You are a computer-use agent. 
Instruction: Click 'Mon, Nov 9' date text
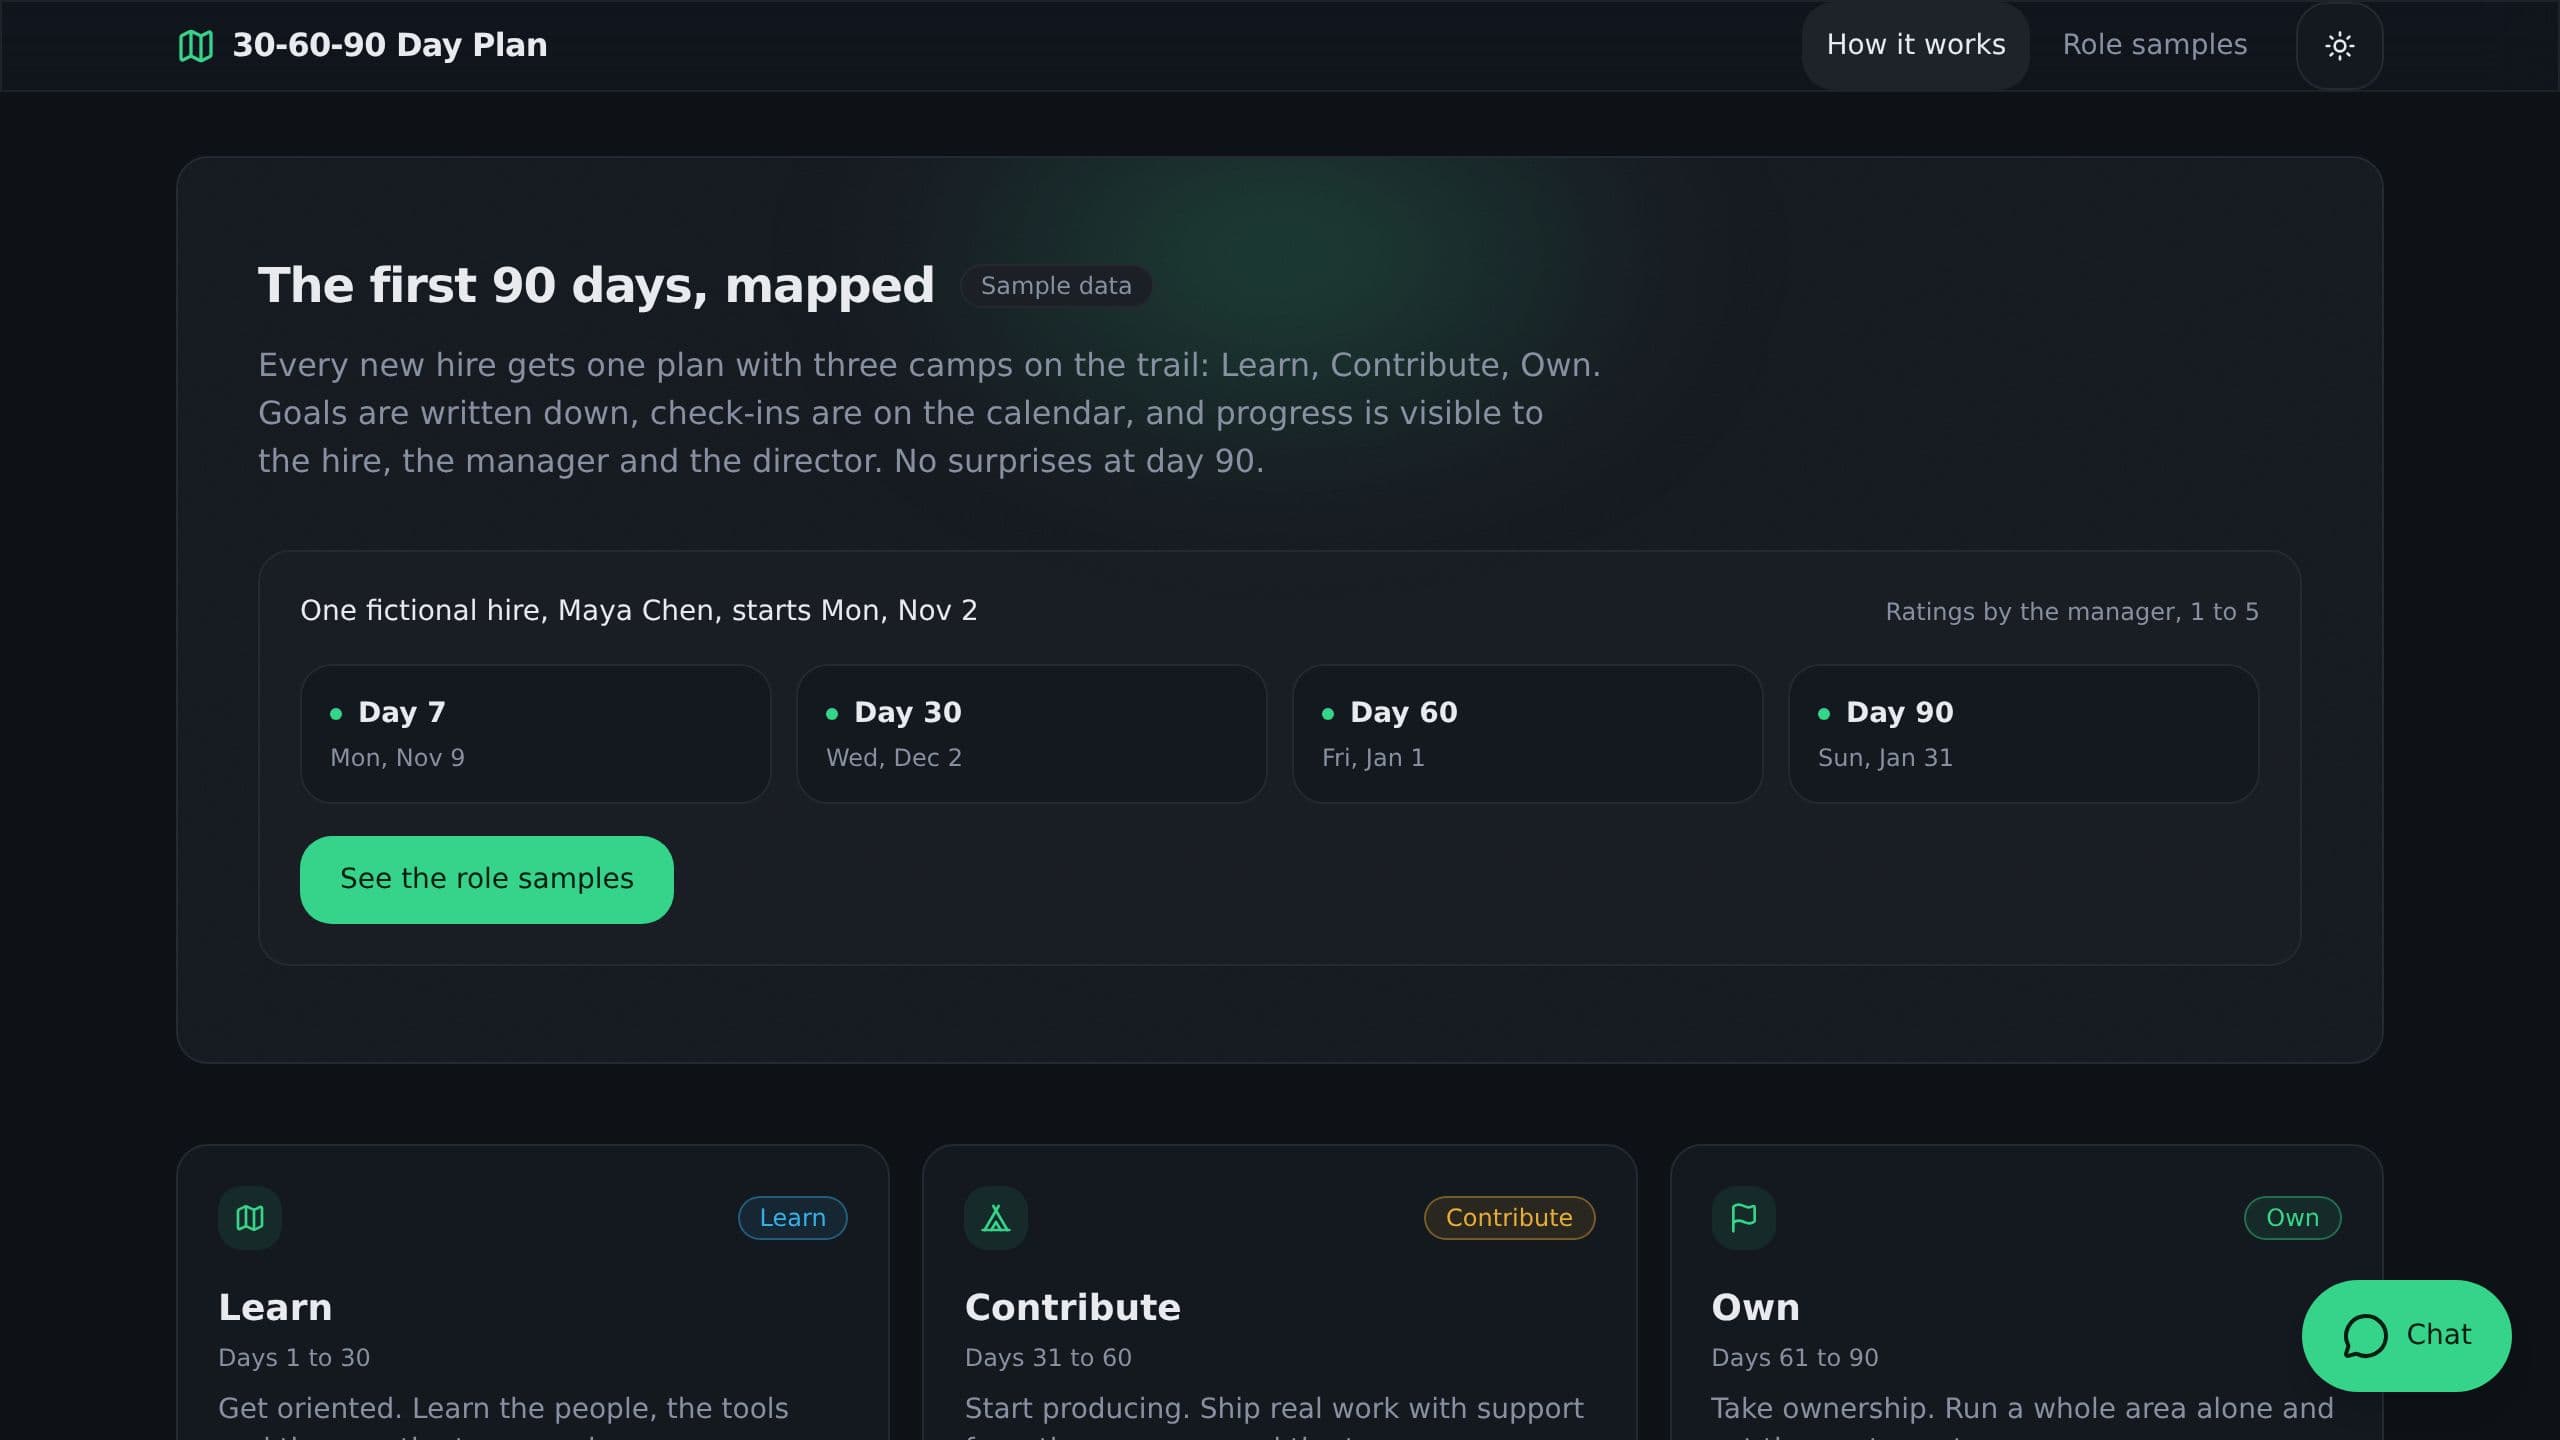[397, 758]
